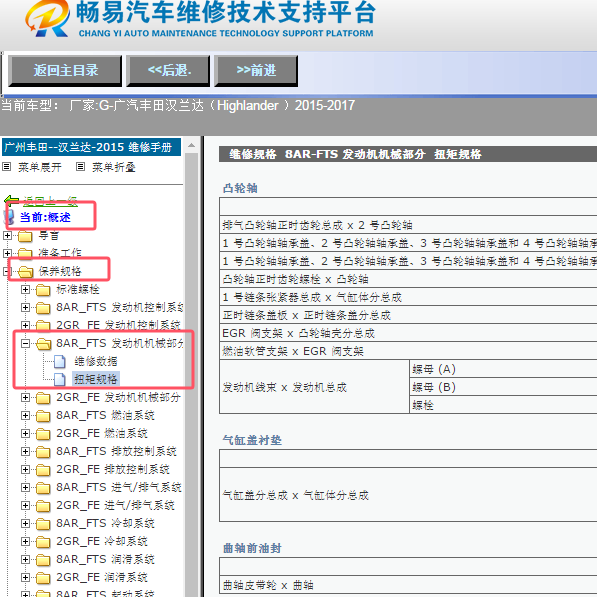Expand 2GR_FE 发动机控制系统 node
The height and width of the screenshot is (597, 597).
[25, 326]
